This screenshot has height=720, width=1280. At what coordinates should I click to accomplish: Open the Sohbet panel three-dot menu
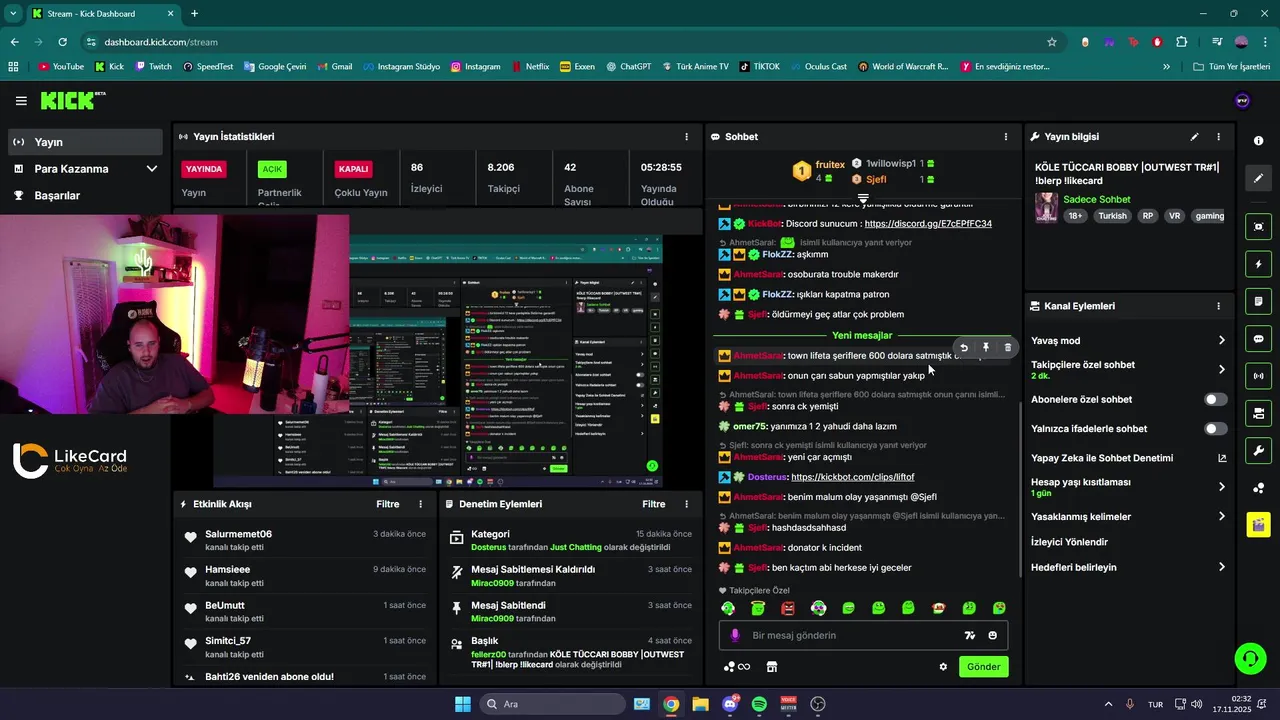(x=1006, y=137)
